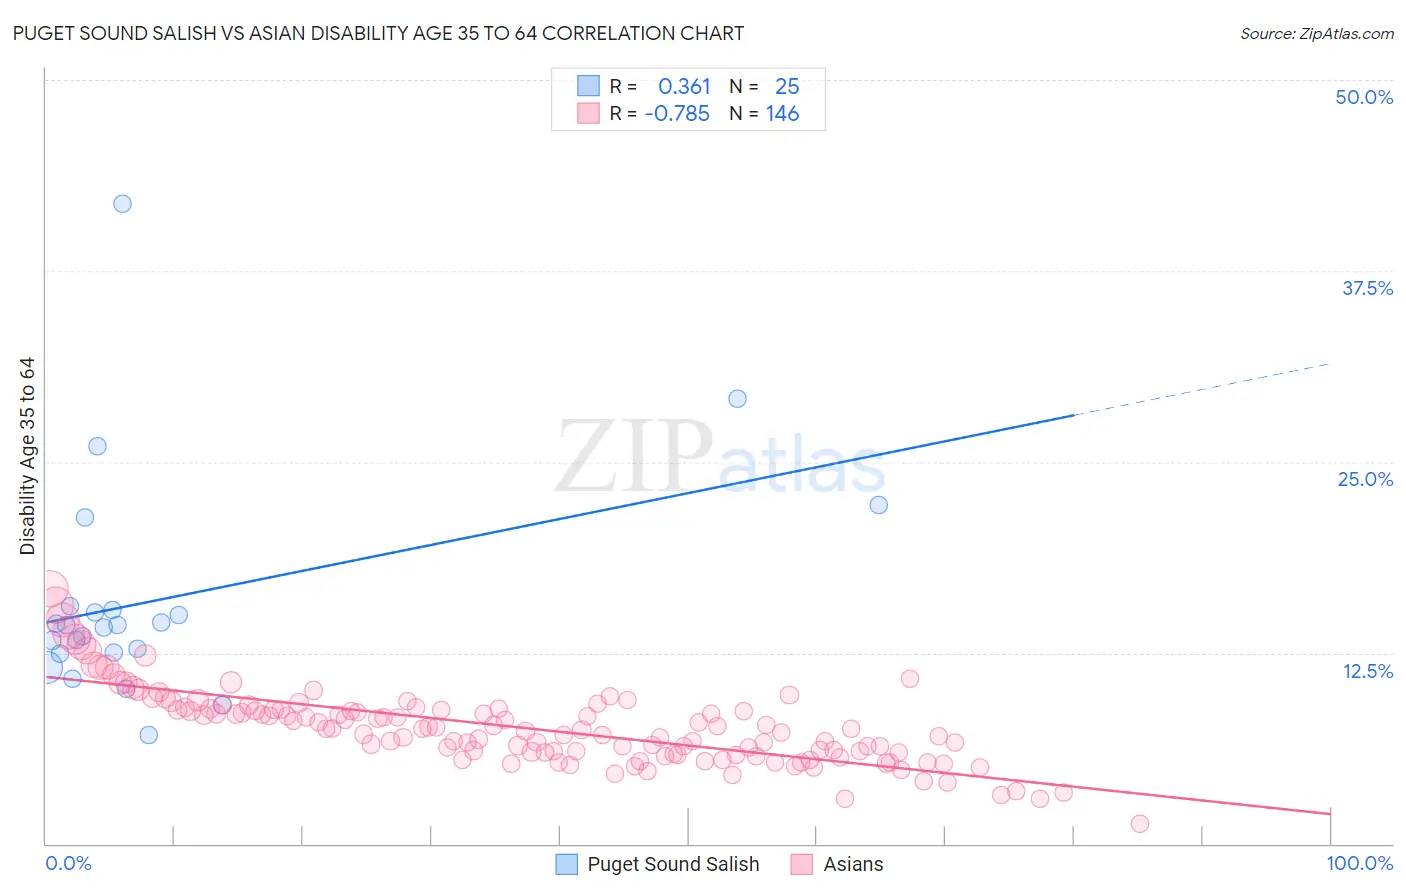Open the Source: ZipAtlas.com link

1317,33
